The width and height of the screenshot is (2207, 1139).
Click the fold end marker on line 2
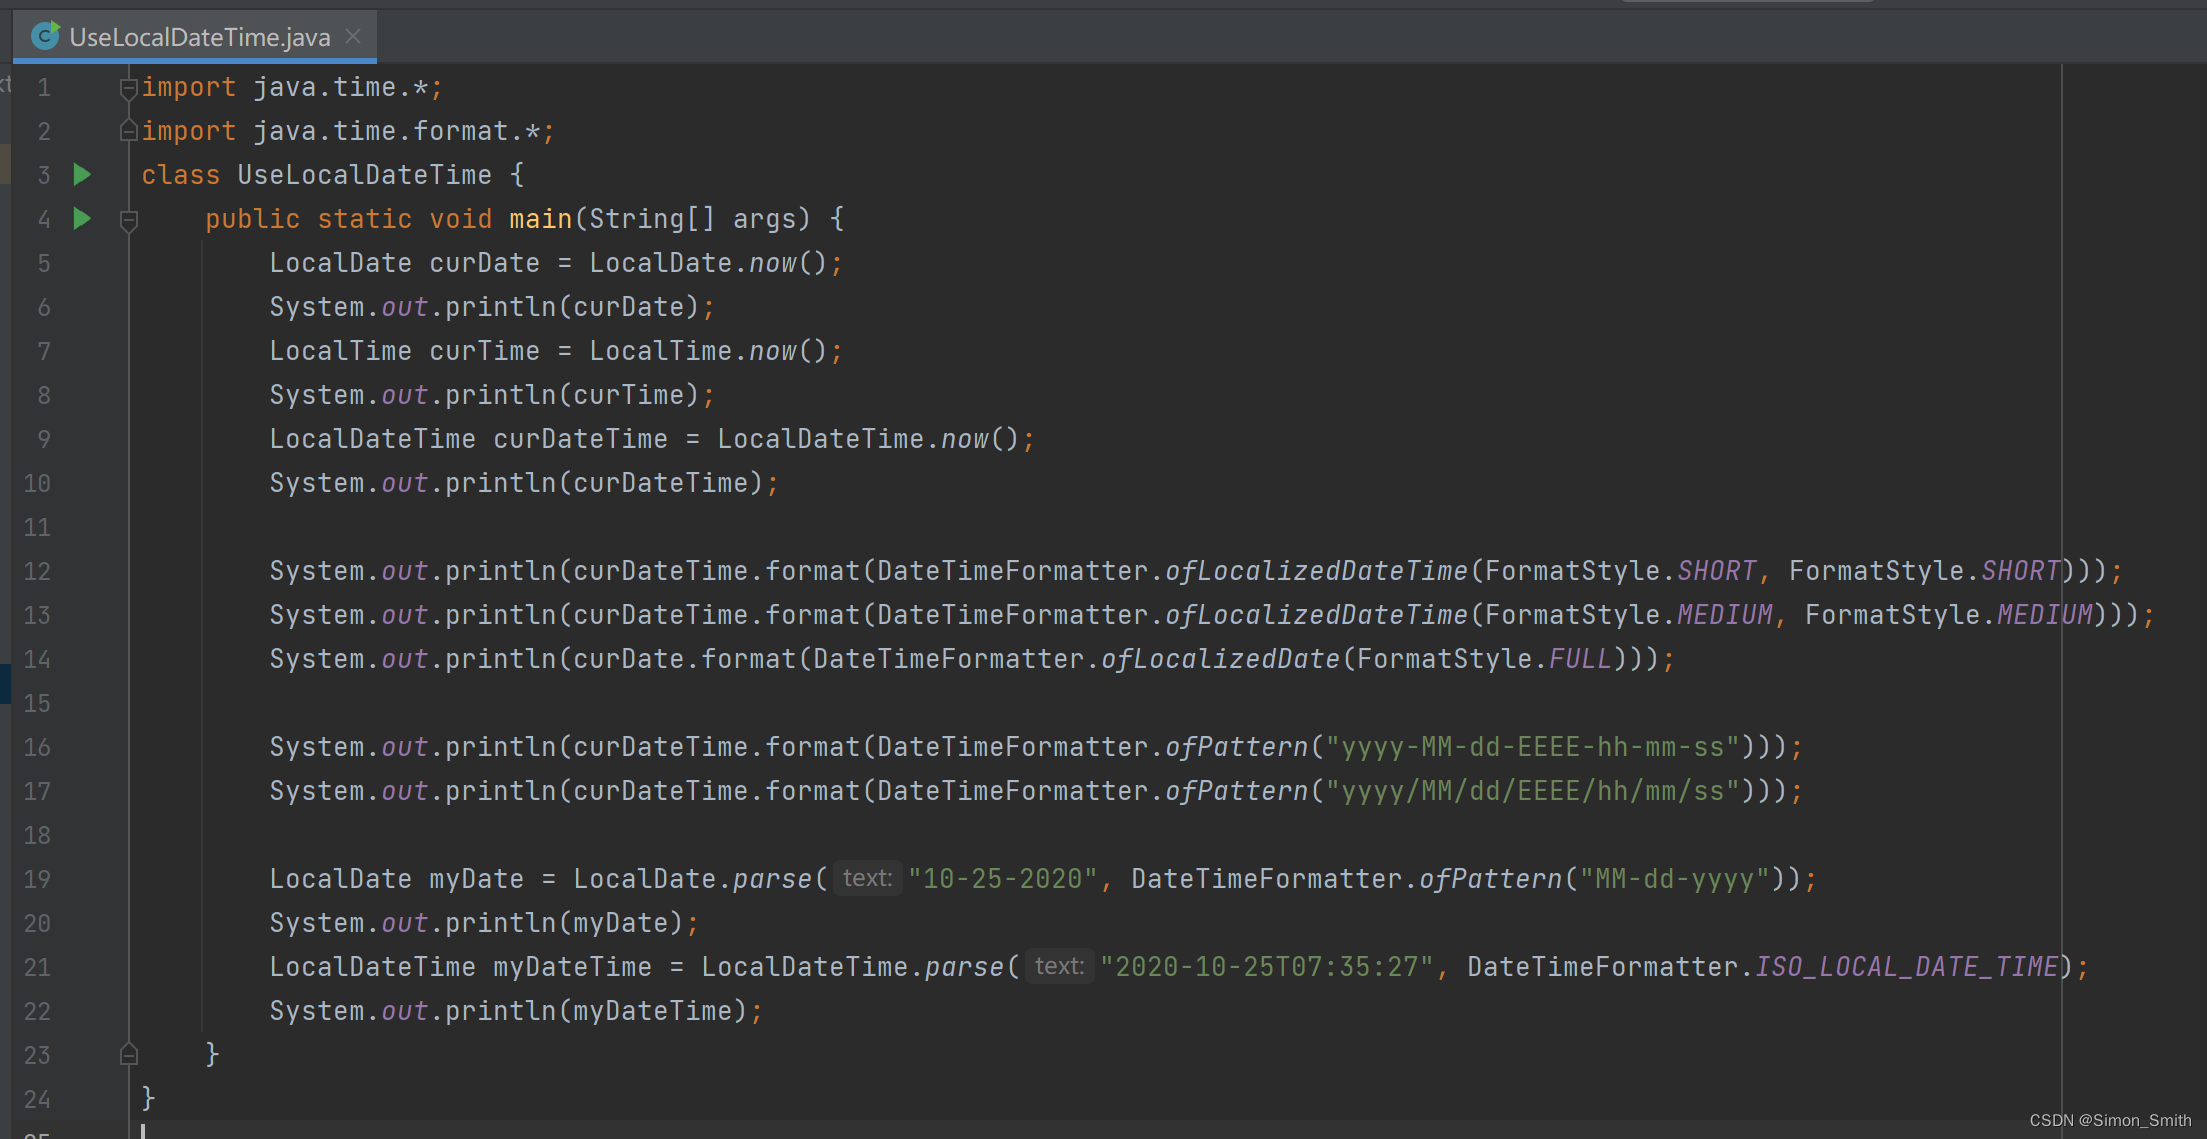point(128,131)
